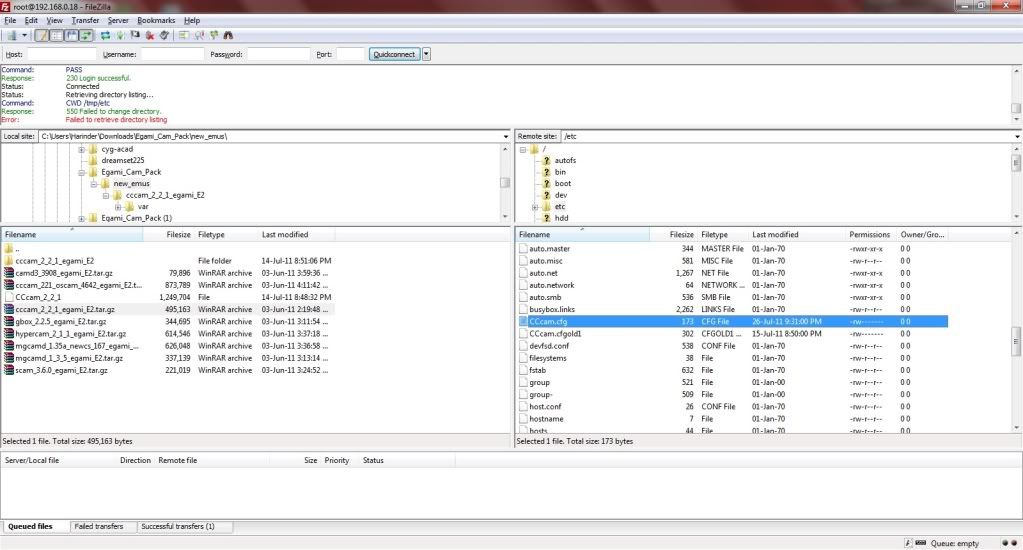Focus the Username input field
1023x550 pixels.
pos(172,54)
